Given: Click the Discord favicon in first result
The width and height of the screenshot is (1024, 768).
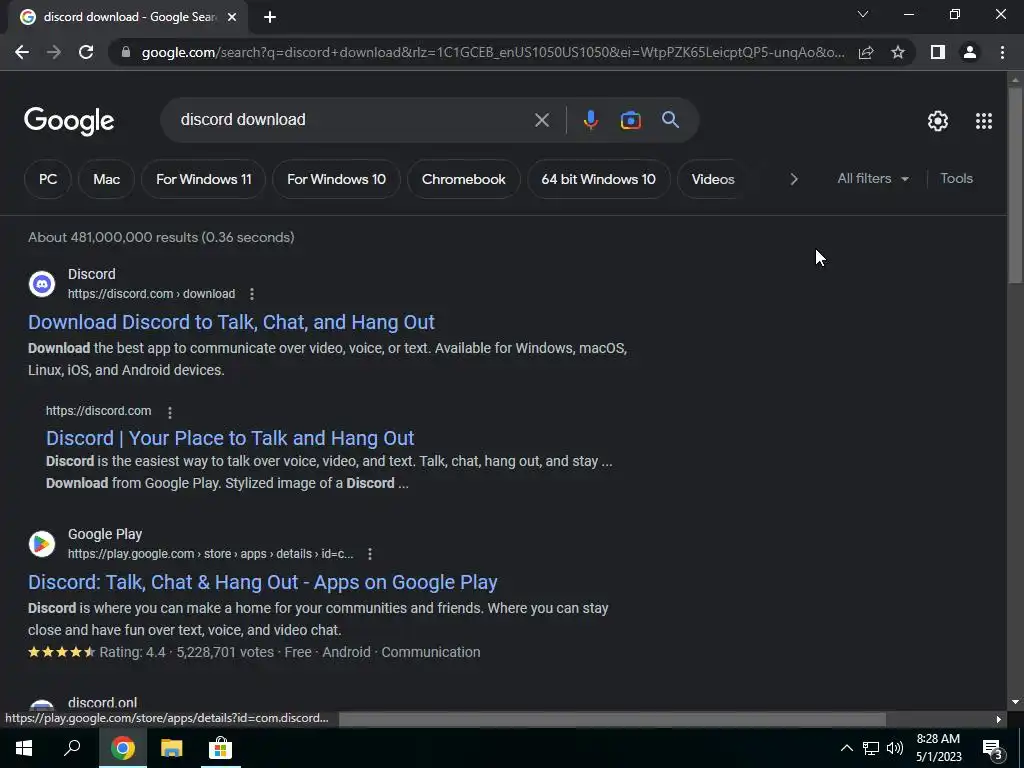Looking at the screenshot, I should [42, 284].
